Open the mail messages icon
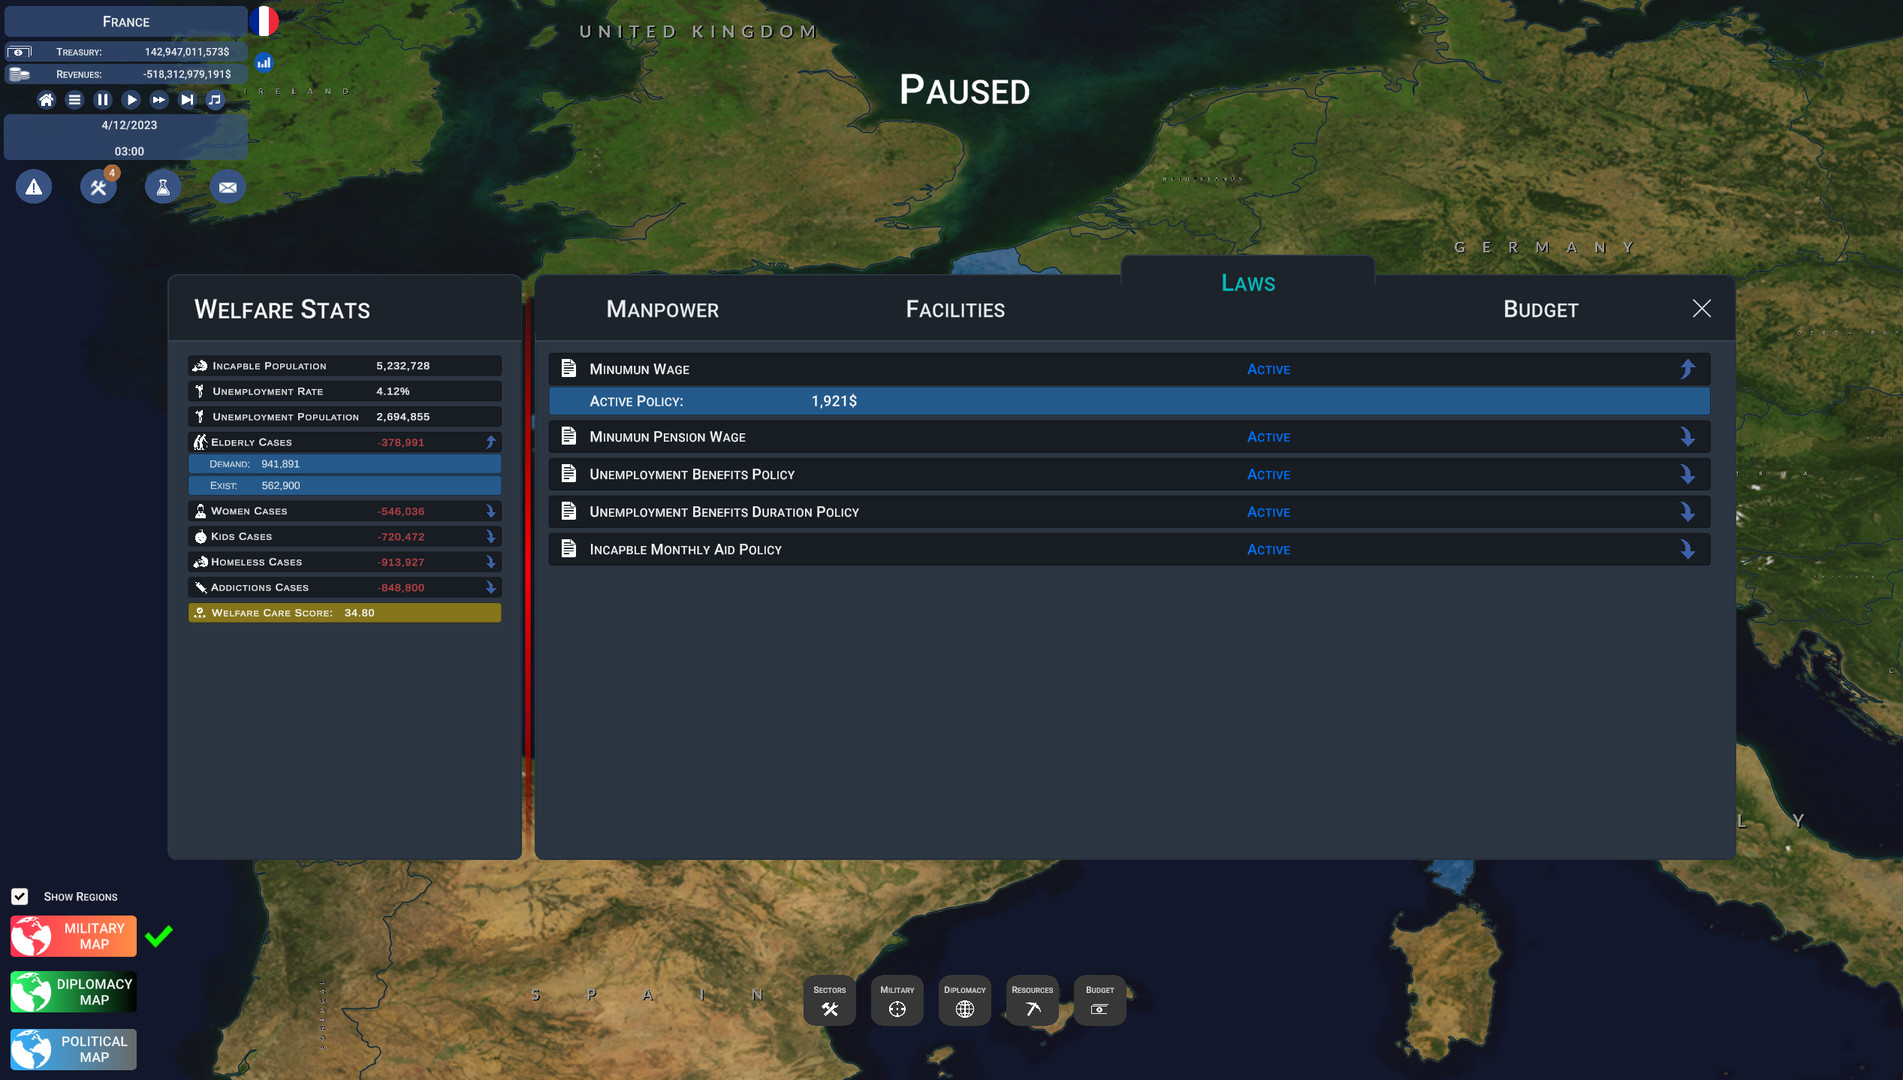 pyautogui.click(x=227, y=187)
